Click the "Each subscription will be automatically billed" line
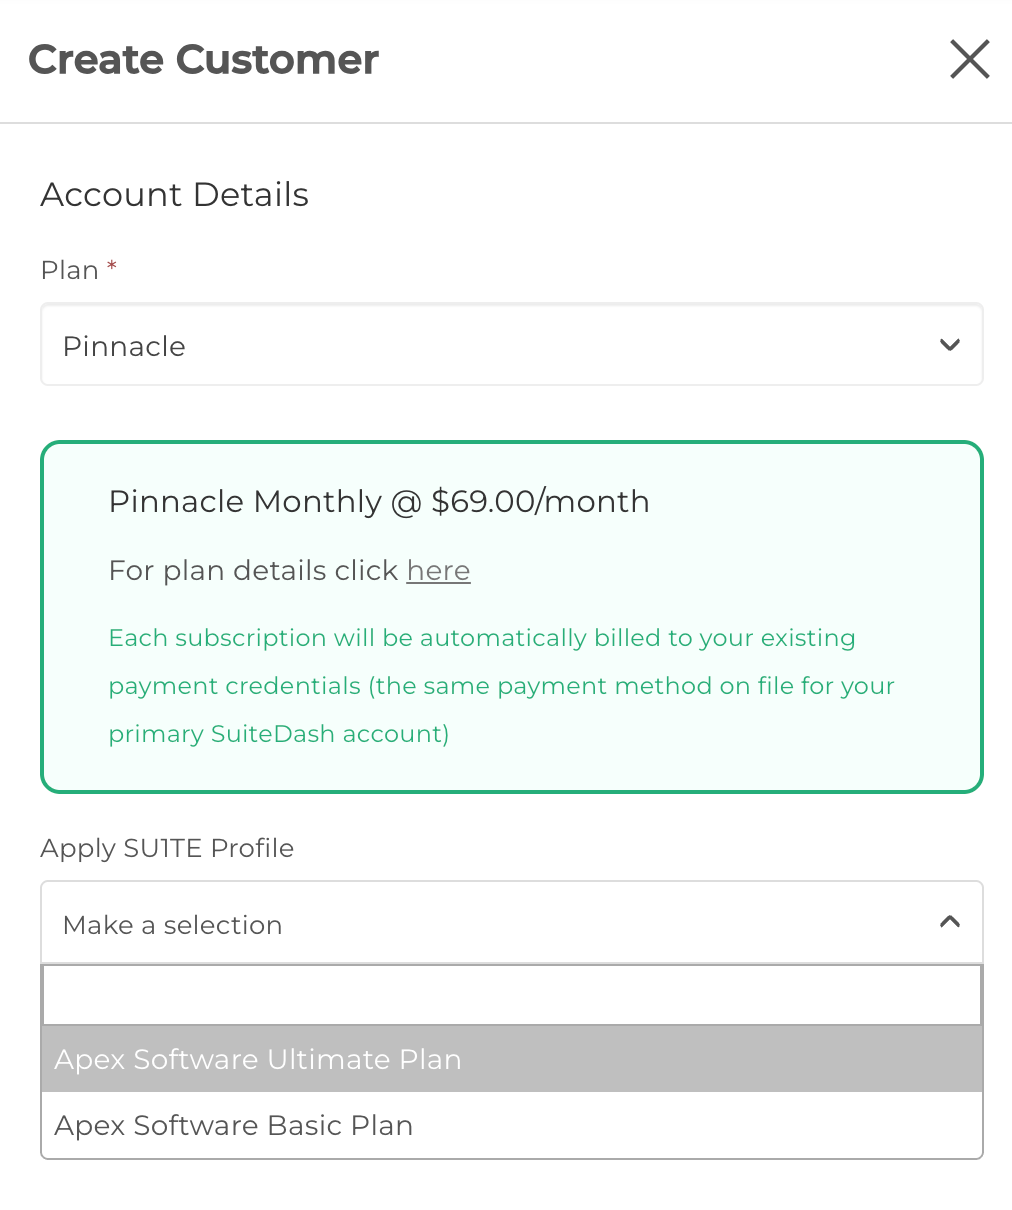The image size is (1012, 1210). click(481, 638)
